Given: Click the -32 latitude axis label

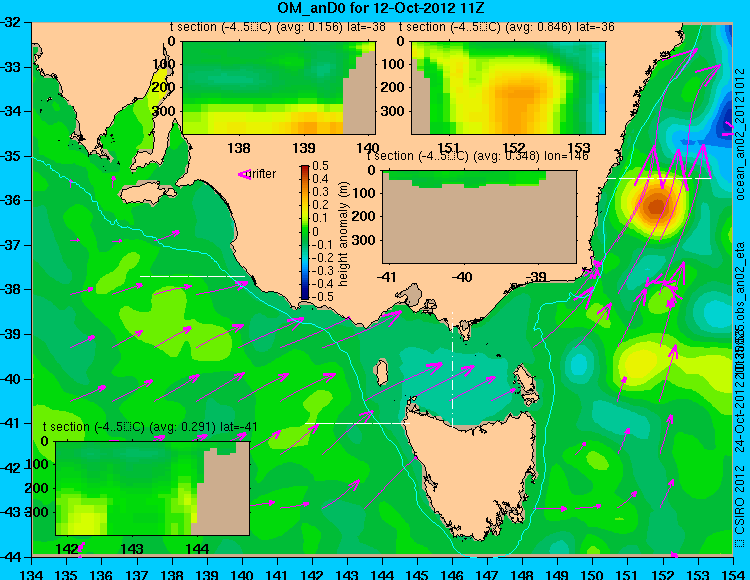Looking at the screenshot, I should (x=12, y=22).
